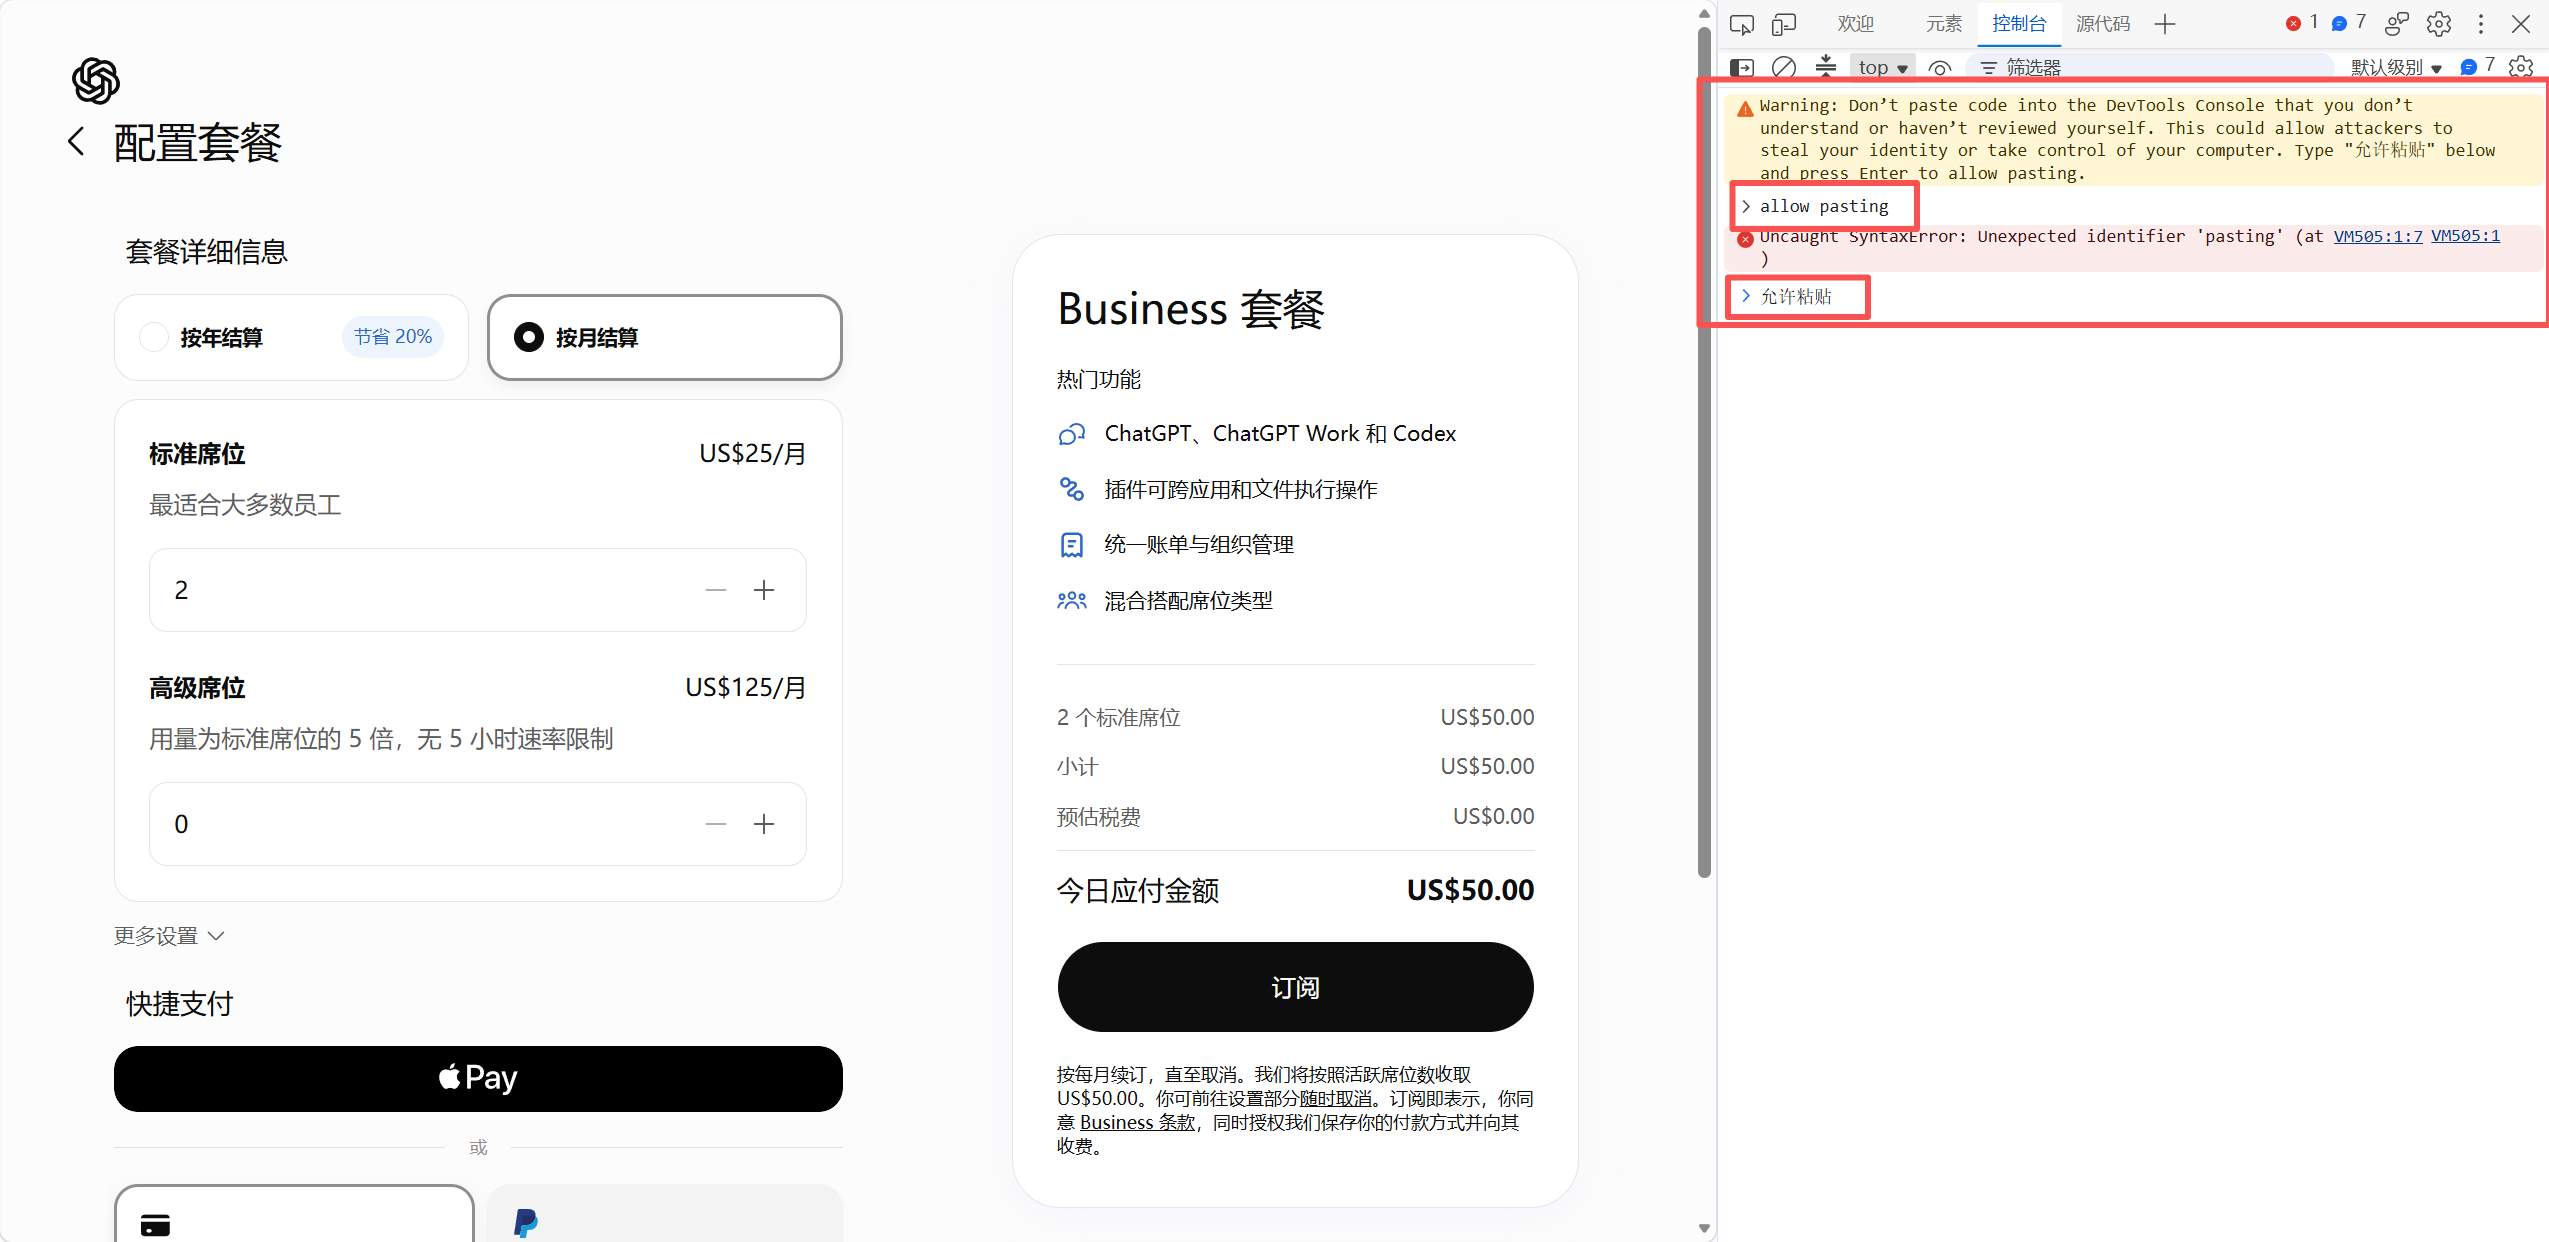
Task: Switch to the 欢迎 tab
Action: (1855, 24)
